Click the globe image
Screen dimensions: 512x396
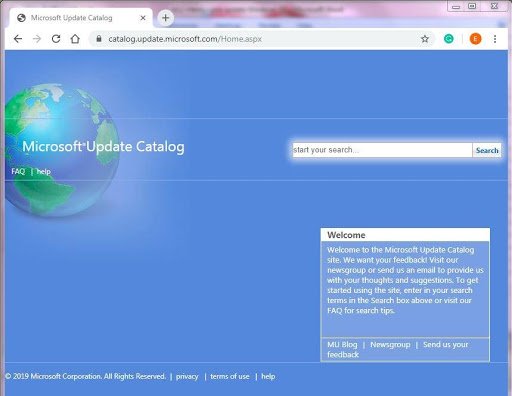coord(62,150)
